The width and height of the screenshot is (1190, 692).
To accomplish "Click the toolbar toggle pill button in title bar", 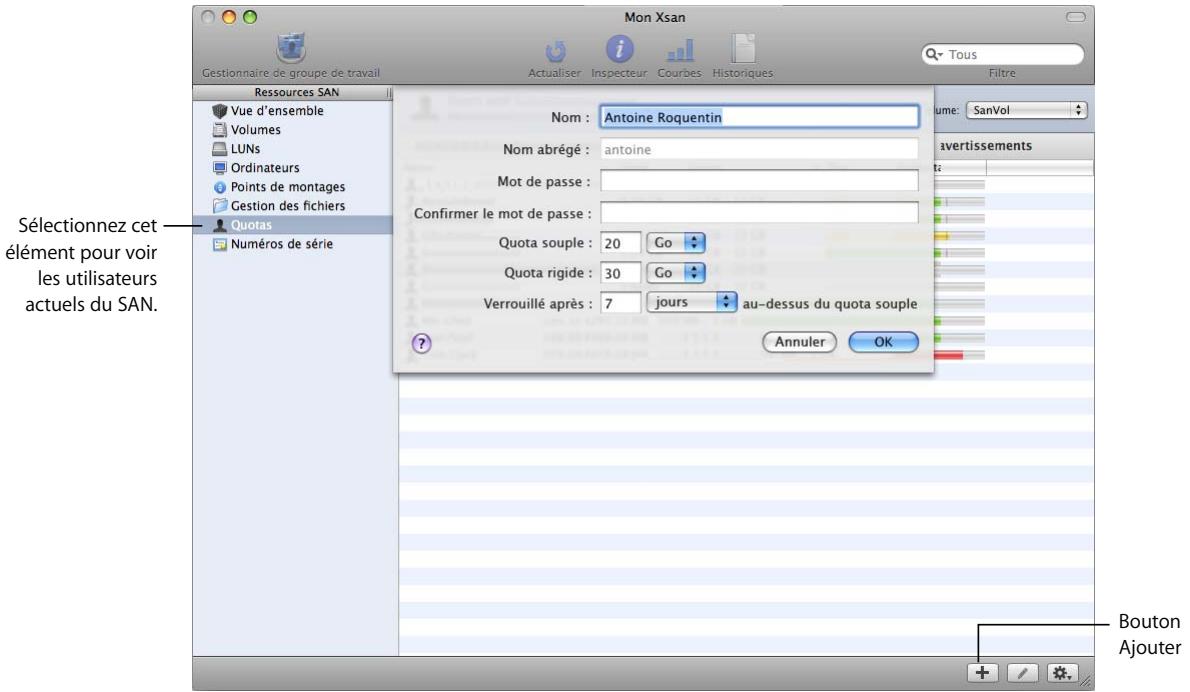I will click(1075, 17).
